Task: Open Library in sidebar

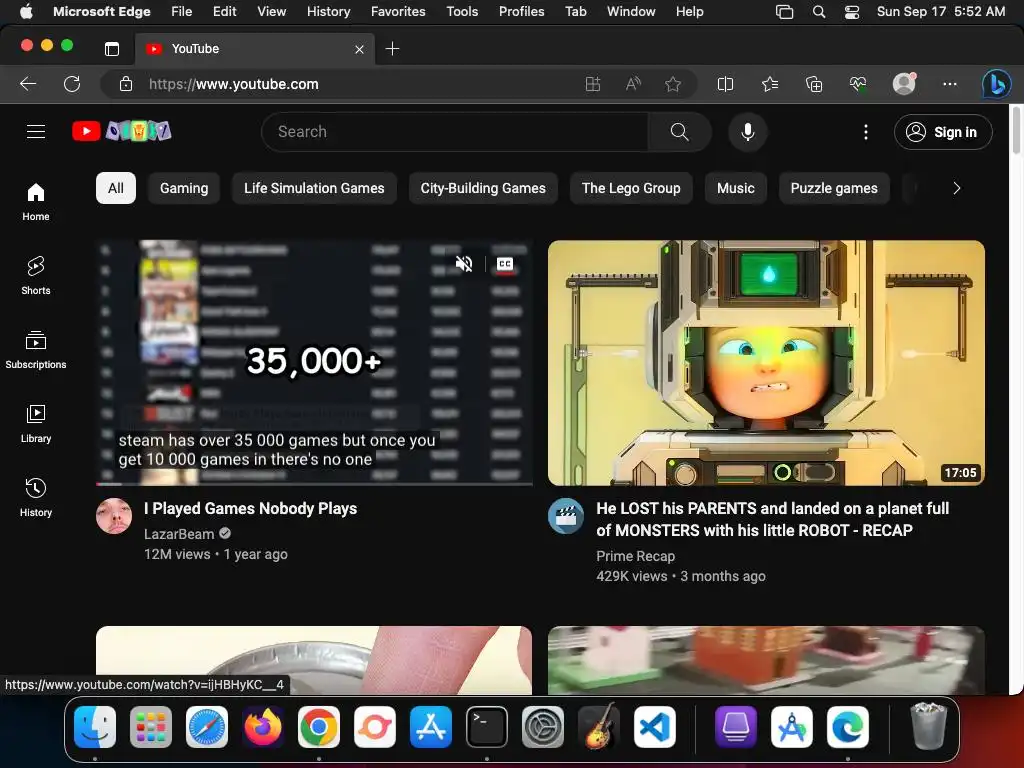Action: tap(36, 424)
